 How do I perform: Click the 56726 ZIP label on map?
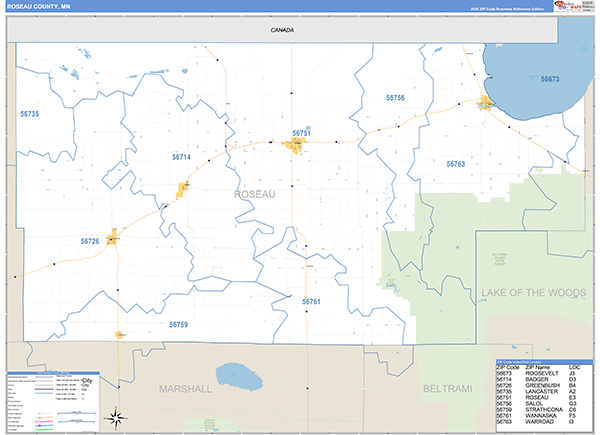[x=90, y=241]
